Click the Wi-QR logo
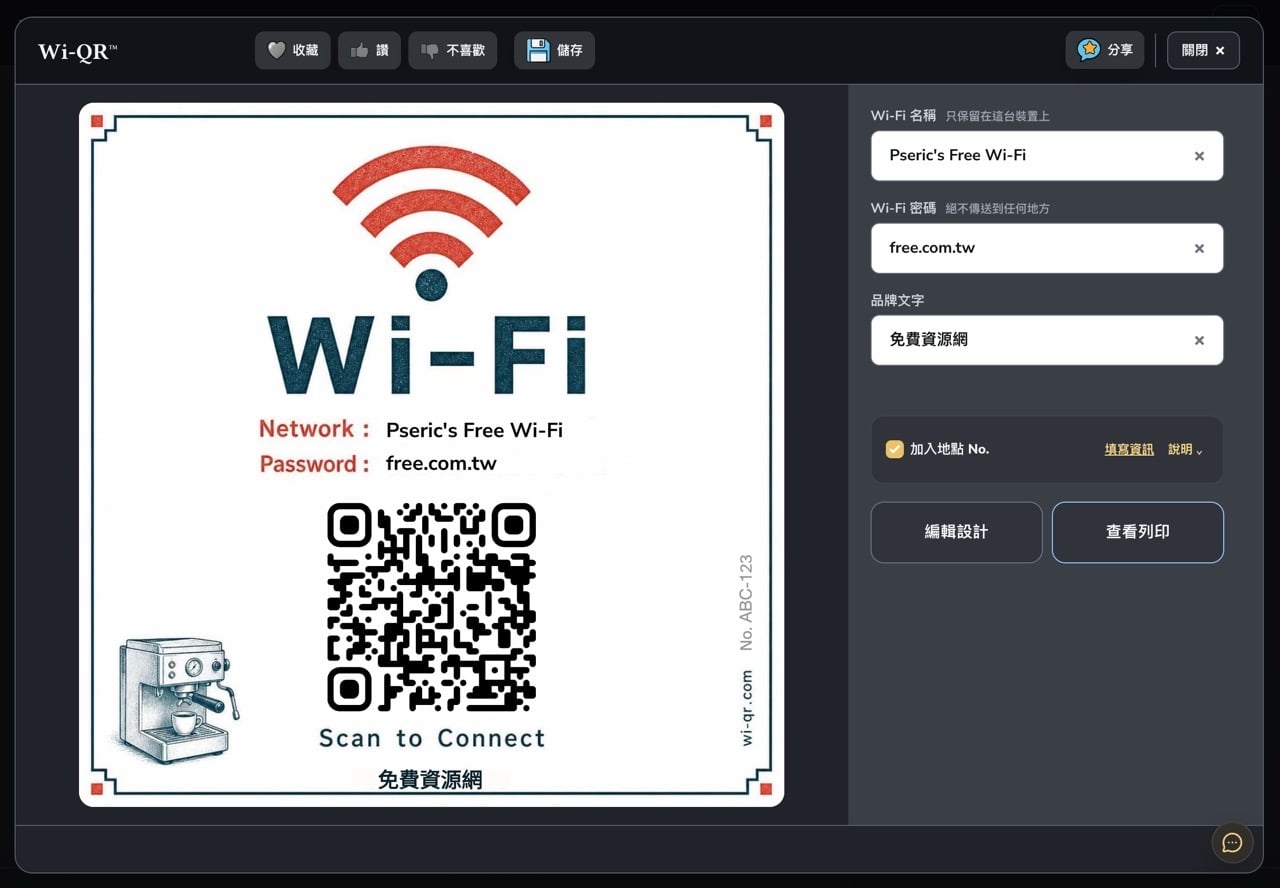Viewport: 1280px width, 888px height. click(x=77, y=51)
